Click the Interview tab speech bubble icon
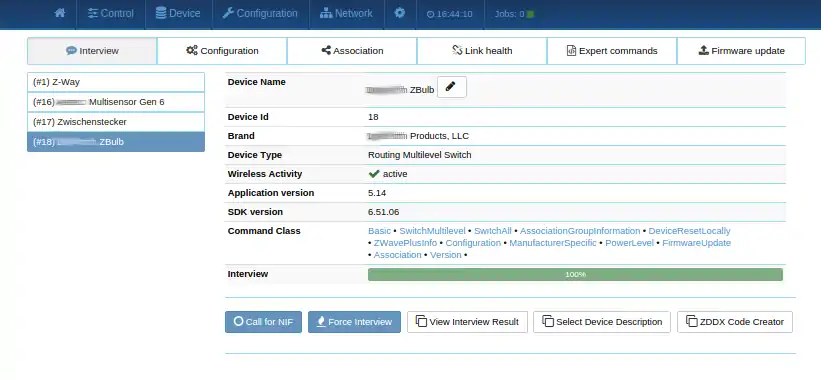 pos(71,51)
